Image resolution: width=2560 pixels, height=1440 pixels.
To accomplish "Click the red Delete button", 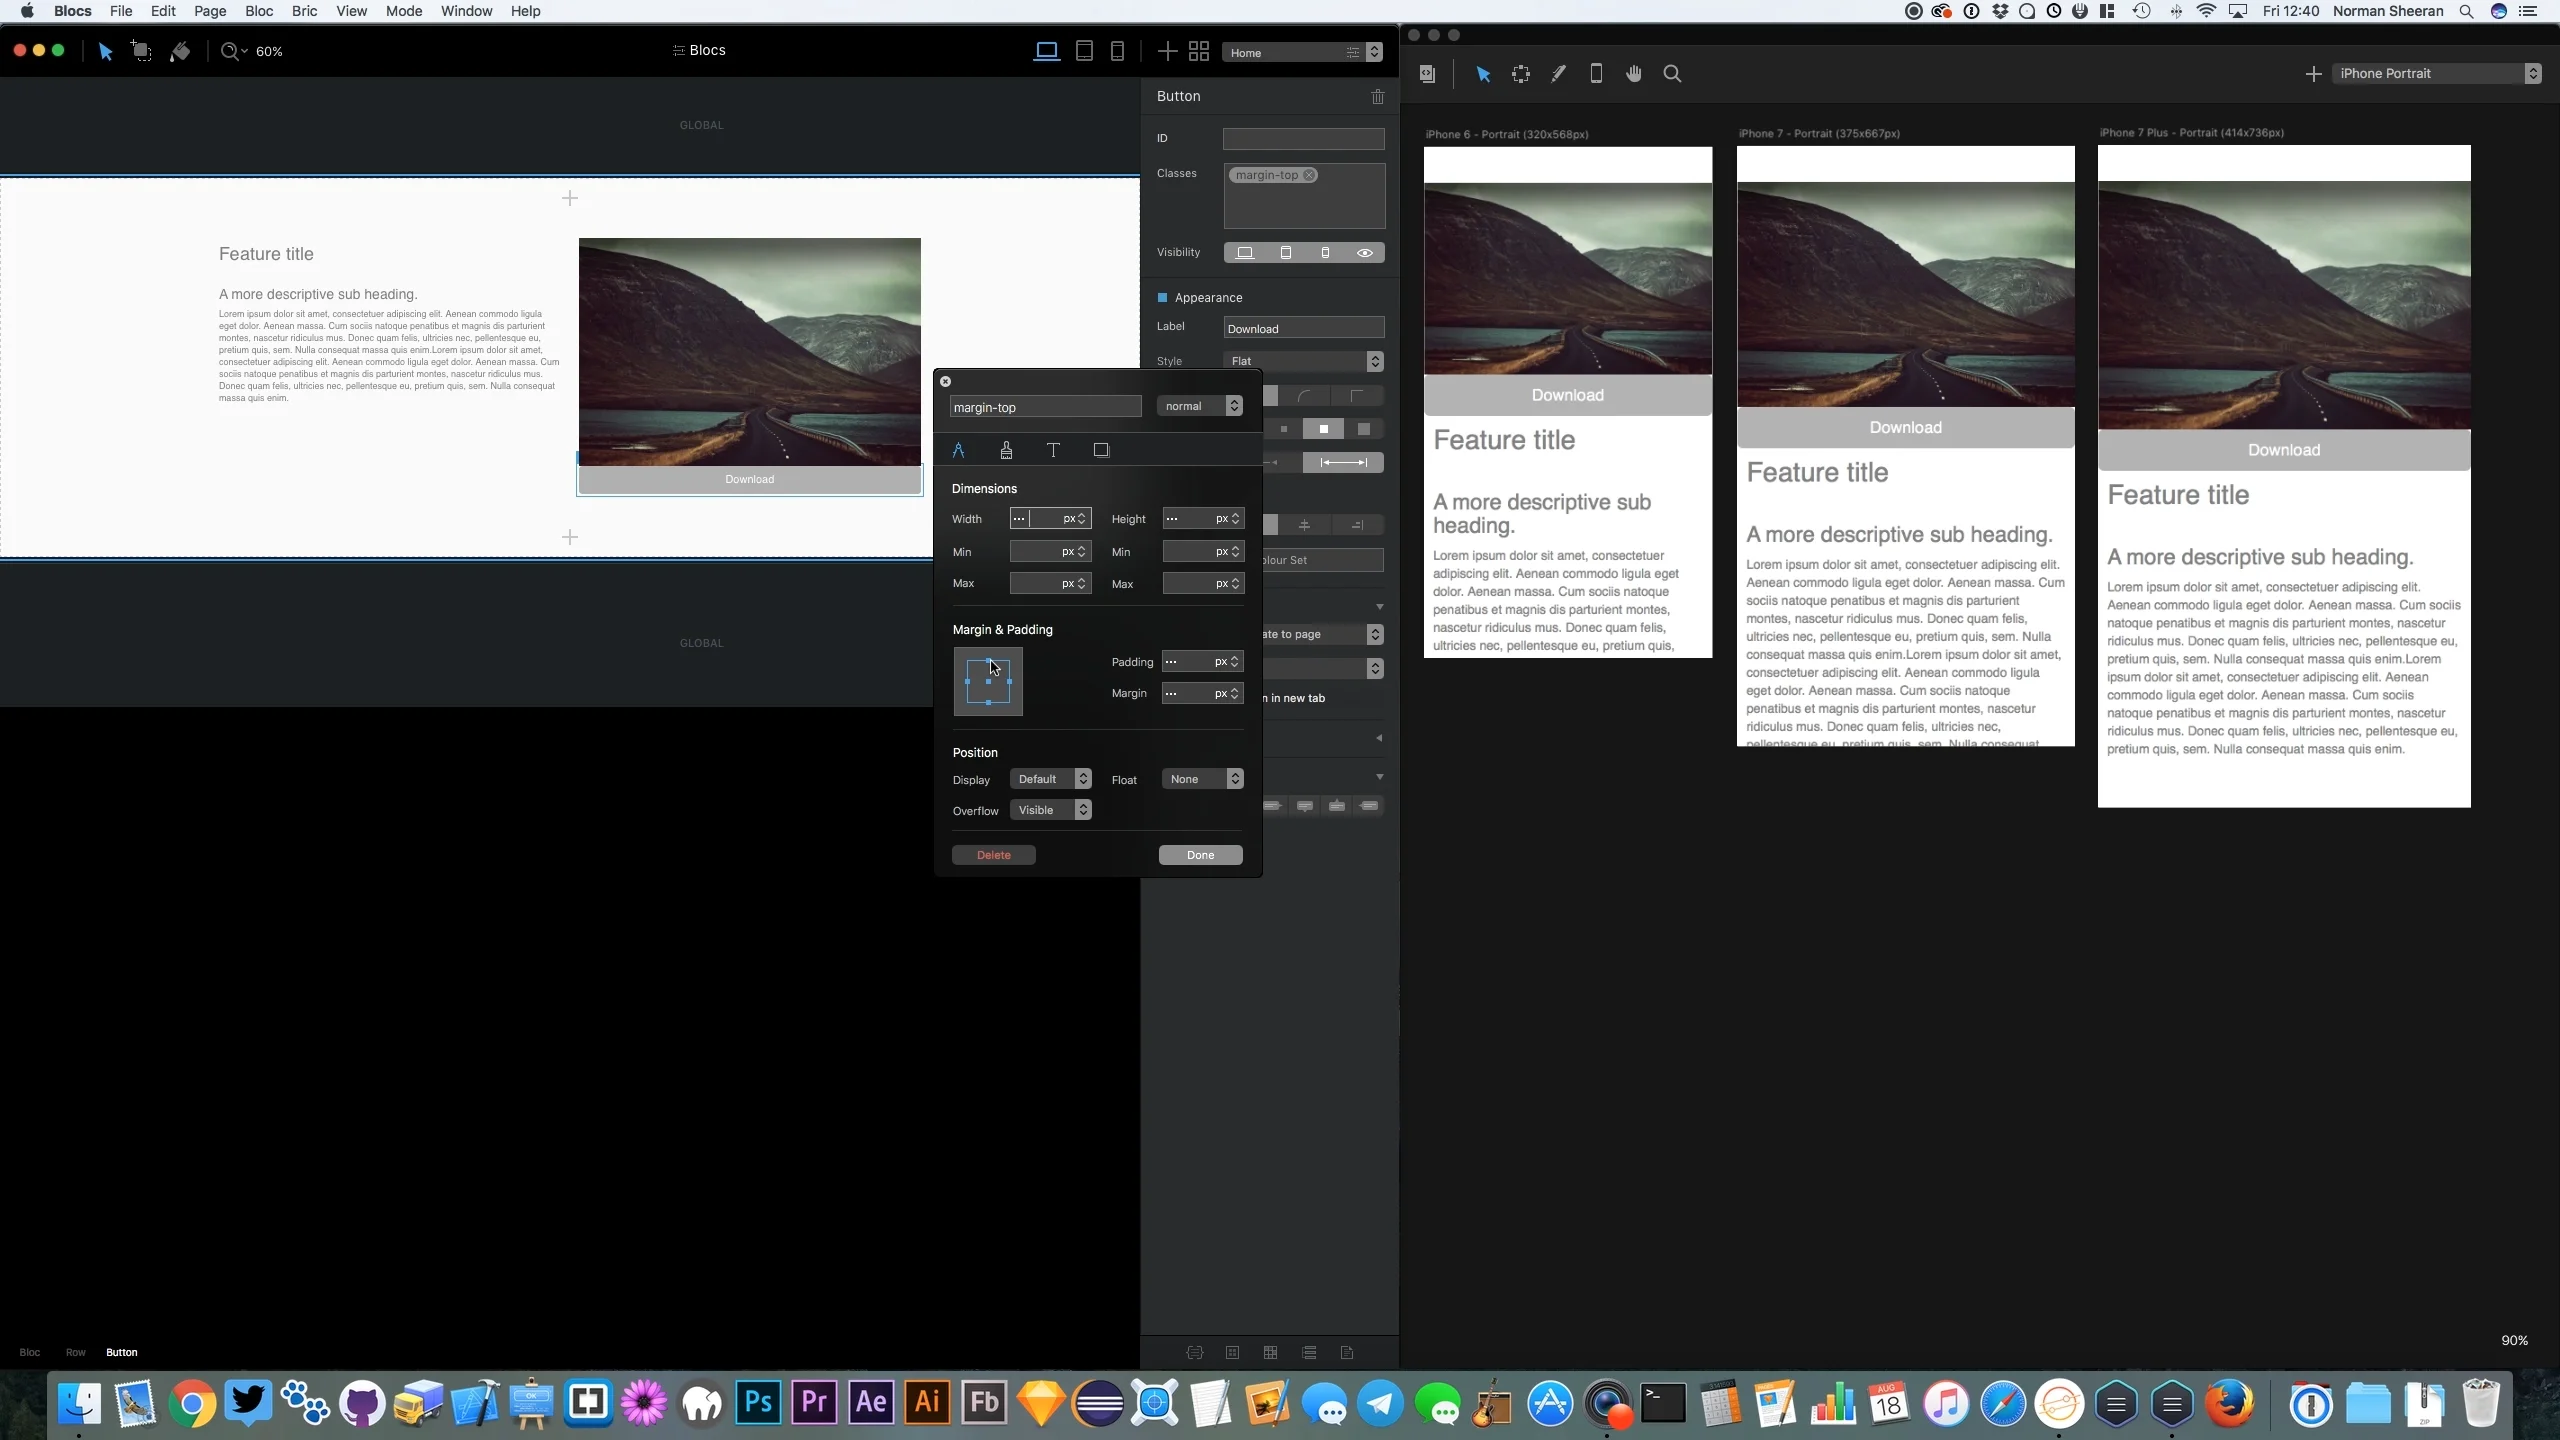I will 993,855.
